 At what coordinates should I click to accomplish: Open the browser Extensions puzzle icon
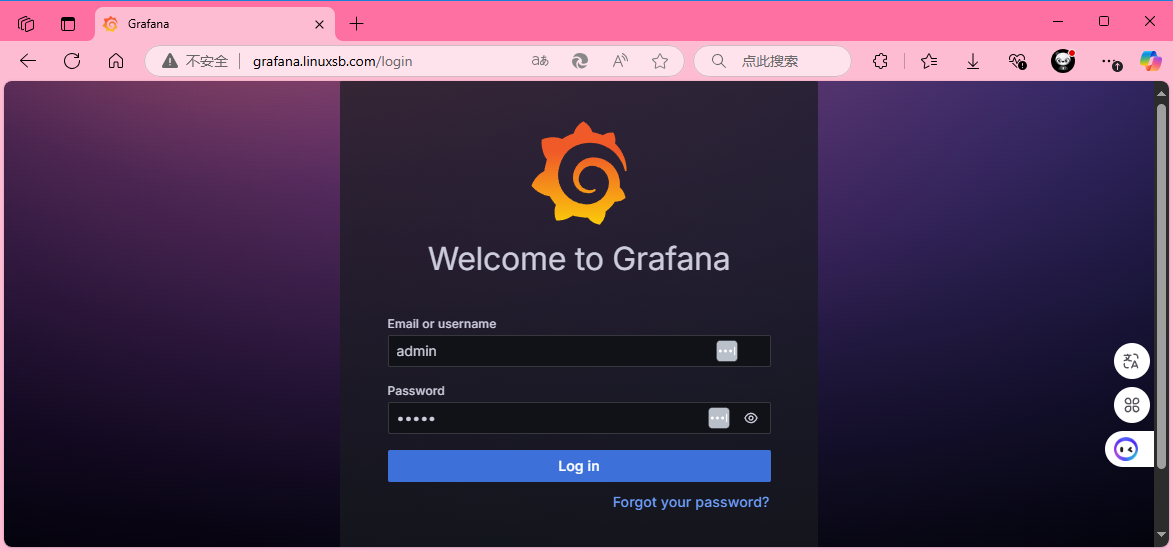click(x=880, y=61)
